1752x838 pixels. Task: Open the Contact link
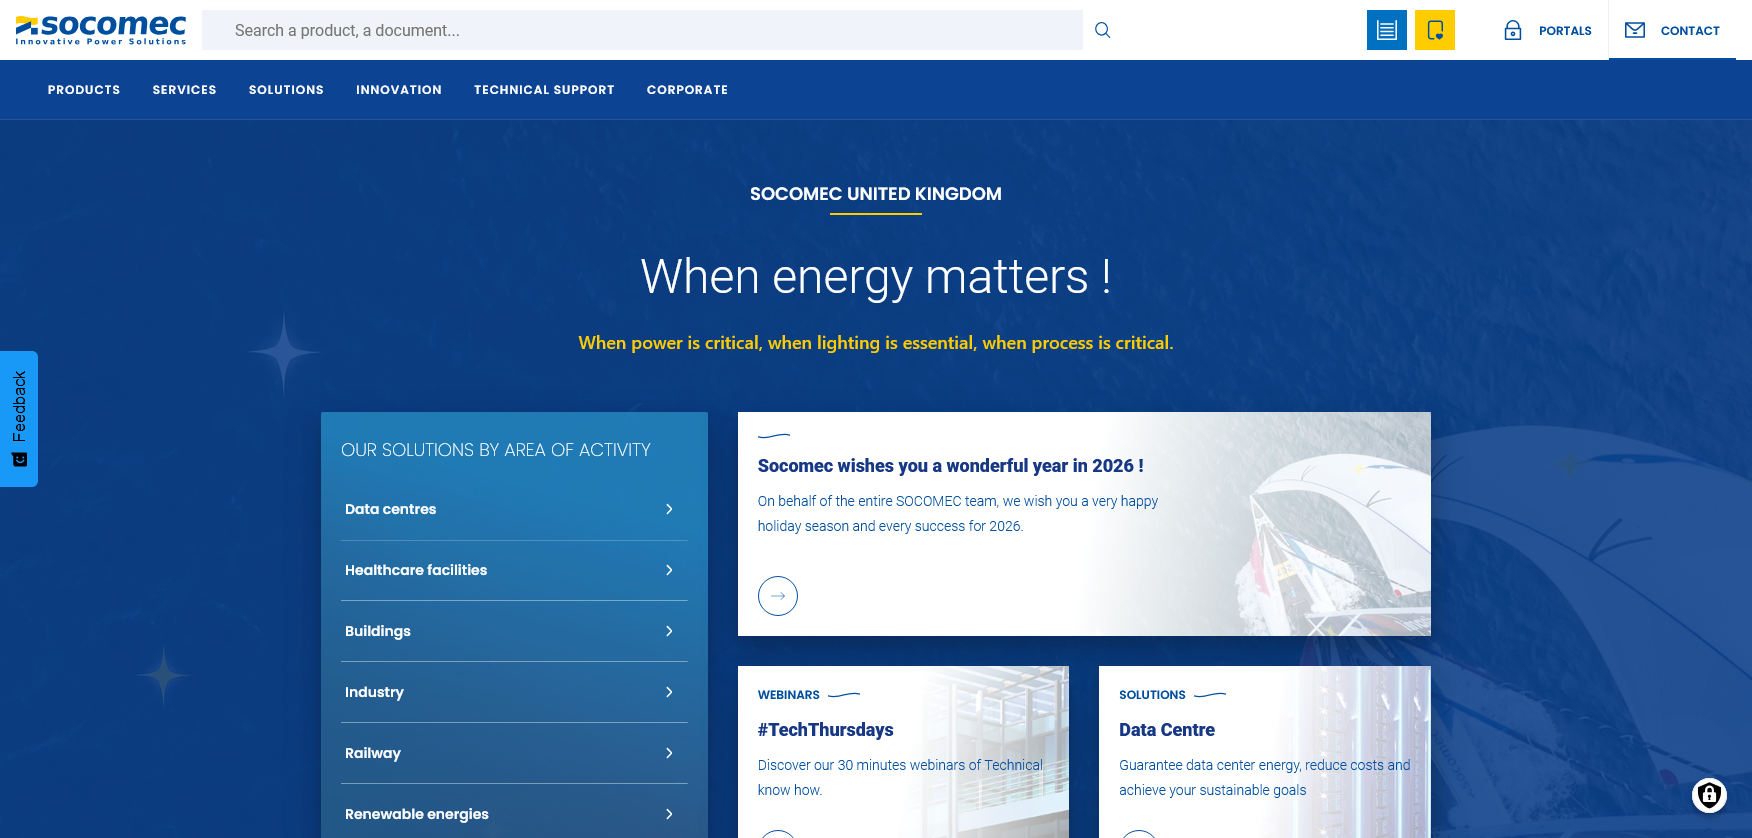pos(1690,31)
